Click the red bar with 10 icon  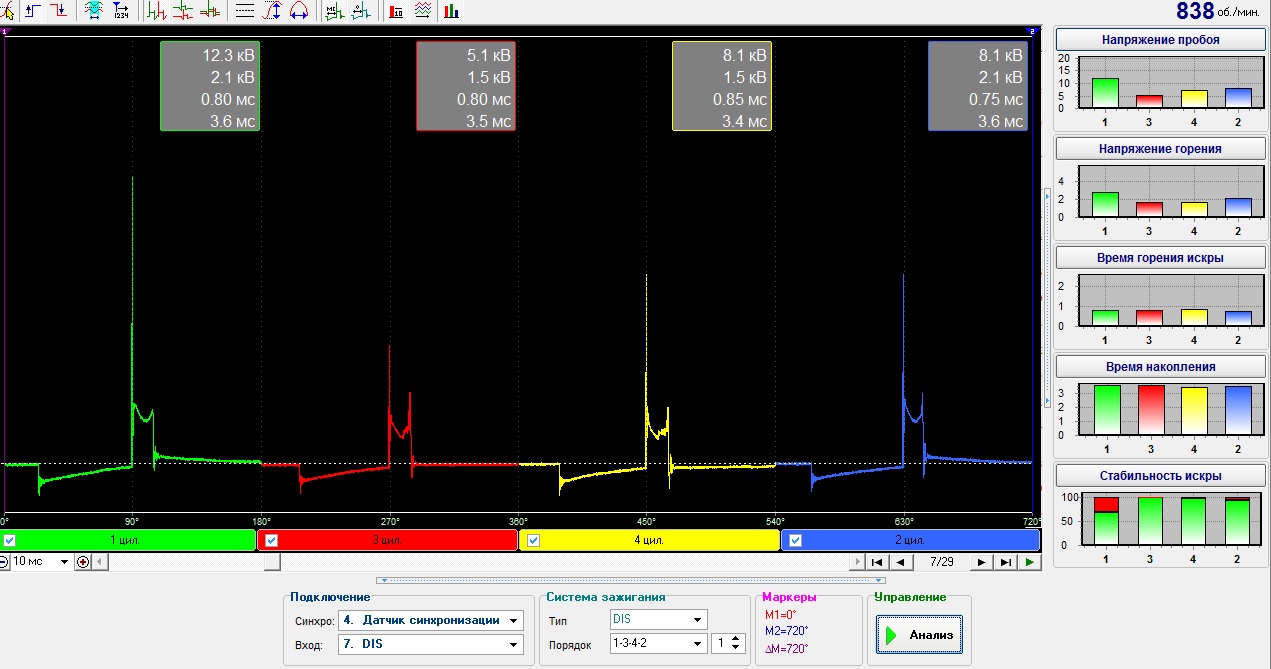coord(396,11)
